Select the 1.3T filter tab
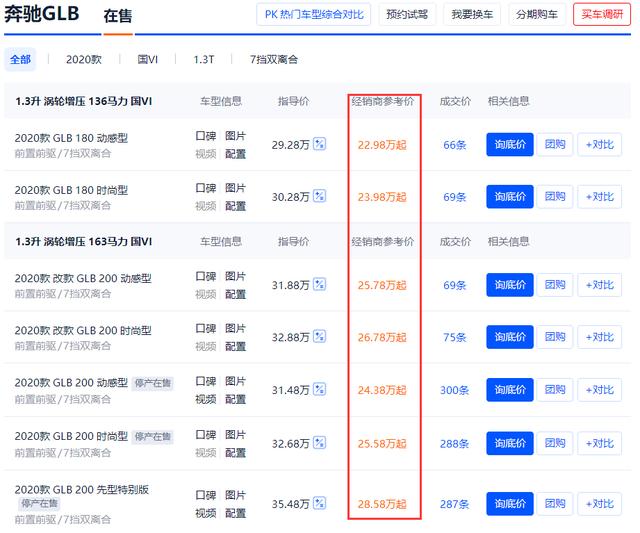The height and width of the screenshot is (533, 640). tap(204, 60)
